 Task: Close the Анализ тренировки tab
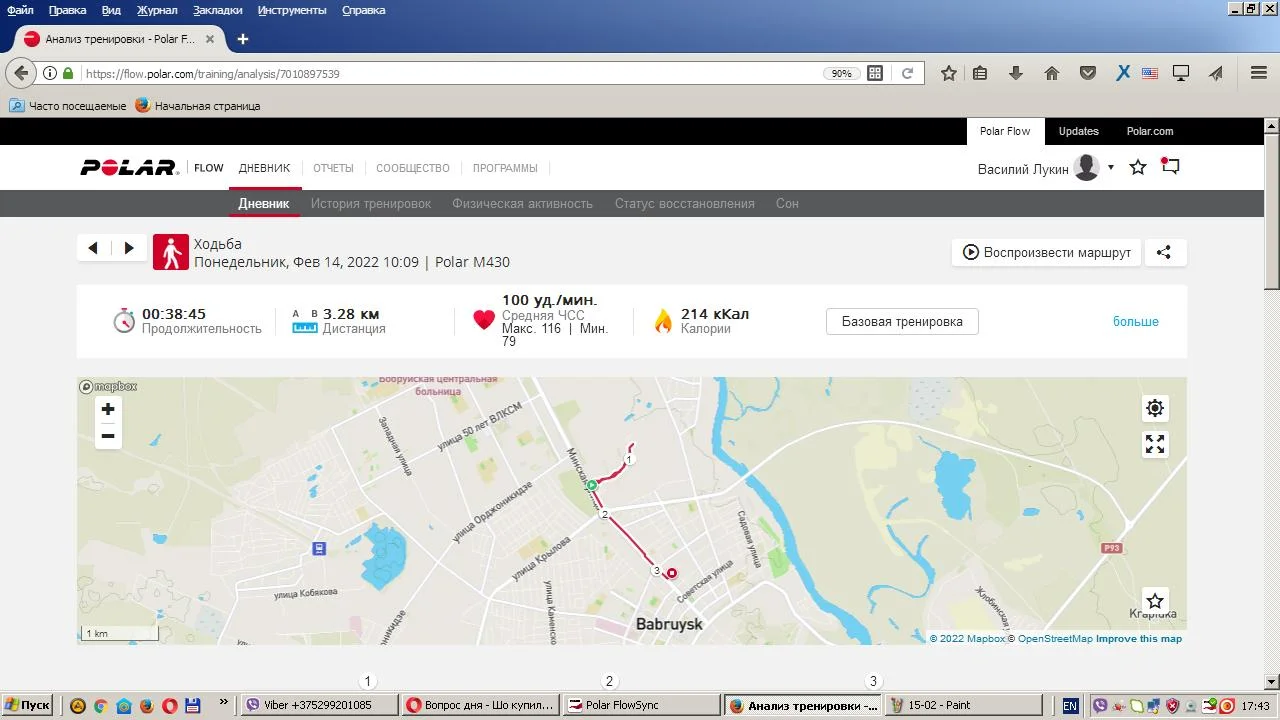[210, 39]
